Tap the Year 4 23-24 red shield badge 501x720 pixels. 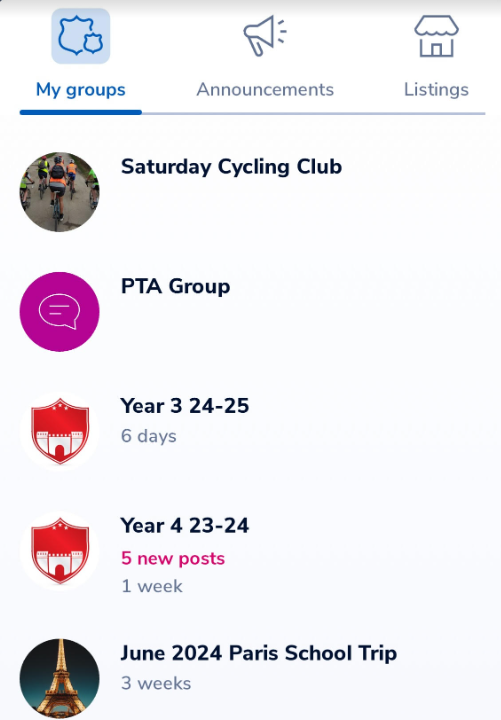[x=59, y=551]
